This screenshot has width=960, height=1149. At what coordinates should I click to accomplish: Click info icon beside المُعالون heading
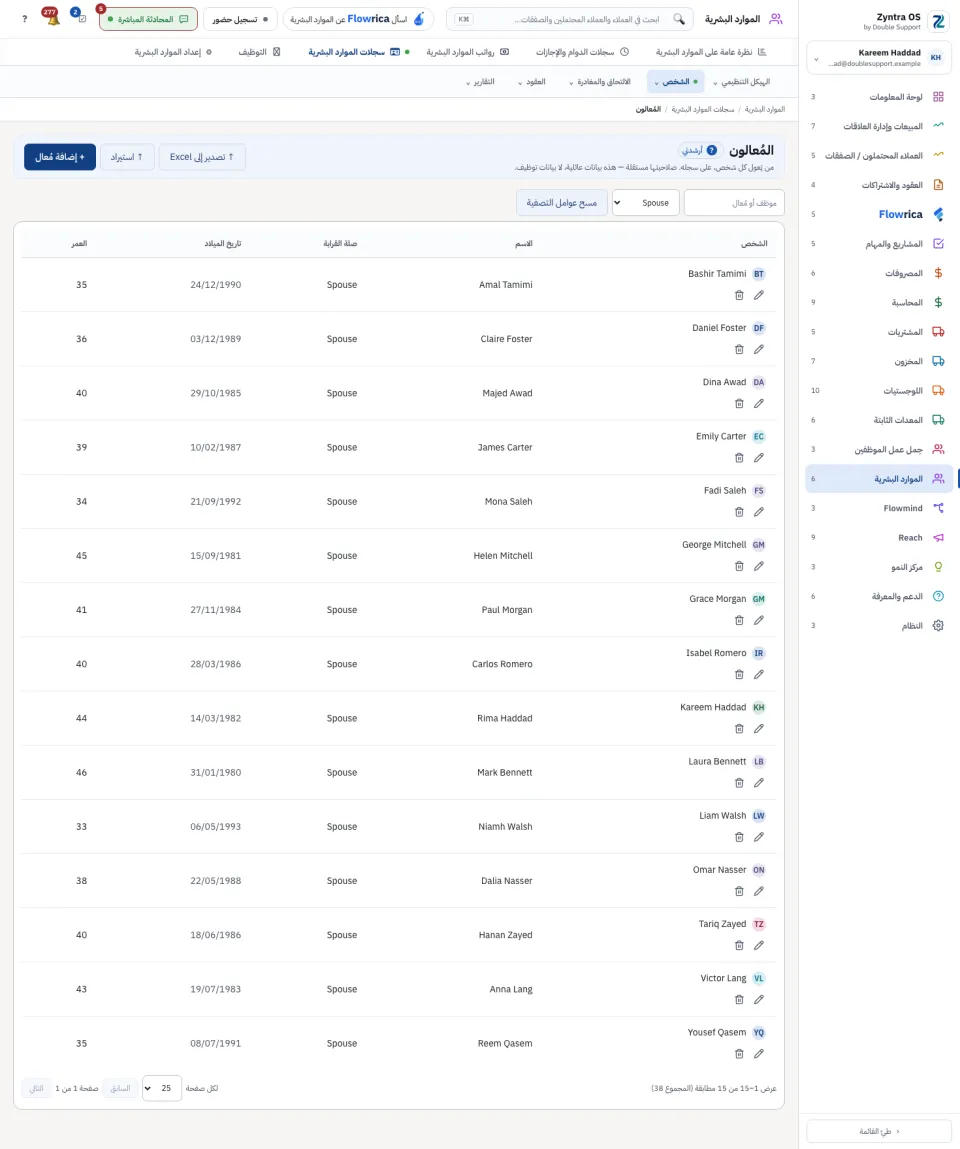pyautogui.click(x=712, y=150)
